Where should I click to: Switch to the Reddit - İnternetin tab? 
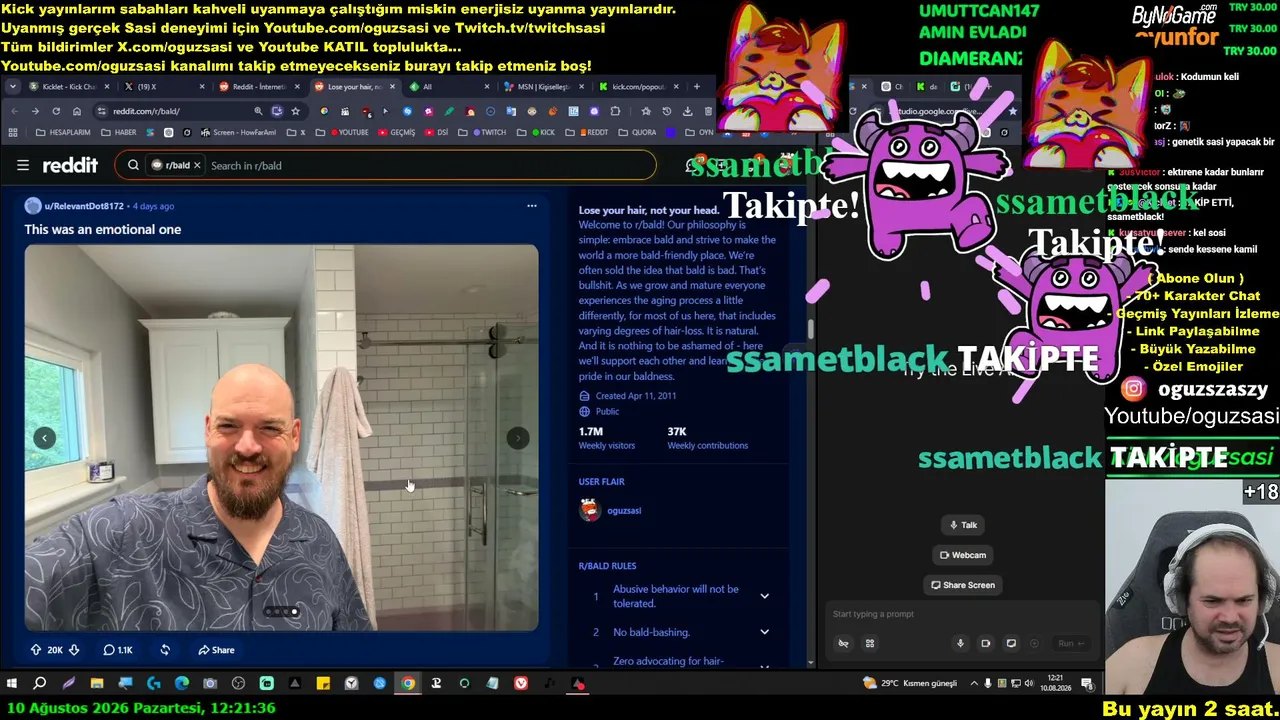tap(257, 87)
